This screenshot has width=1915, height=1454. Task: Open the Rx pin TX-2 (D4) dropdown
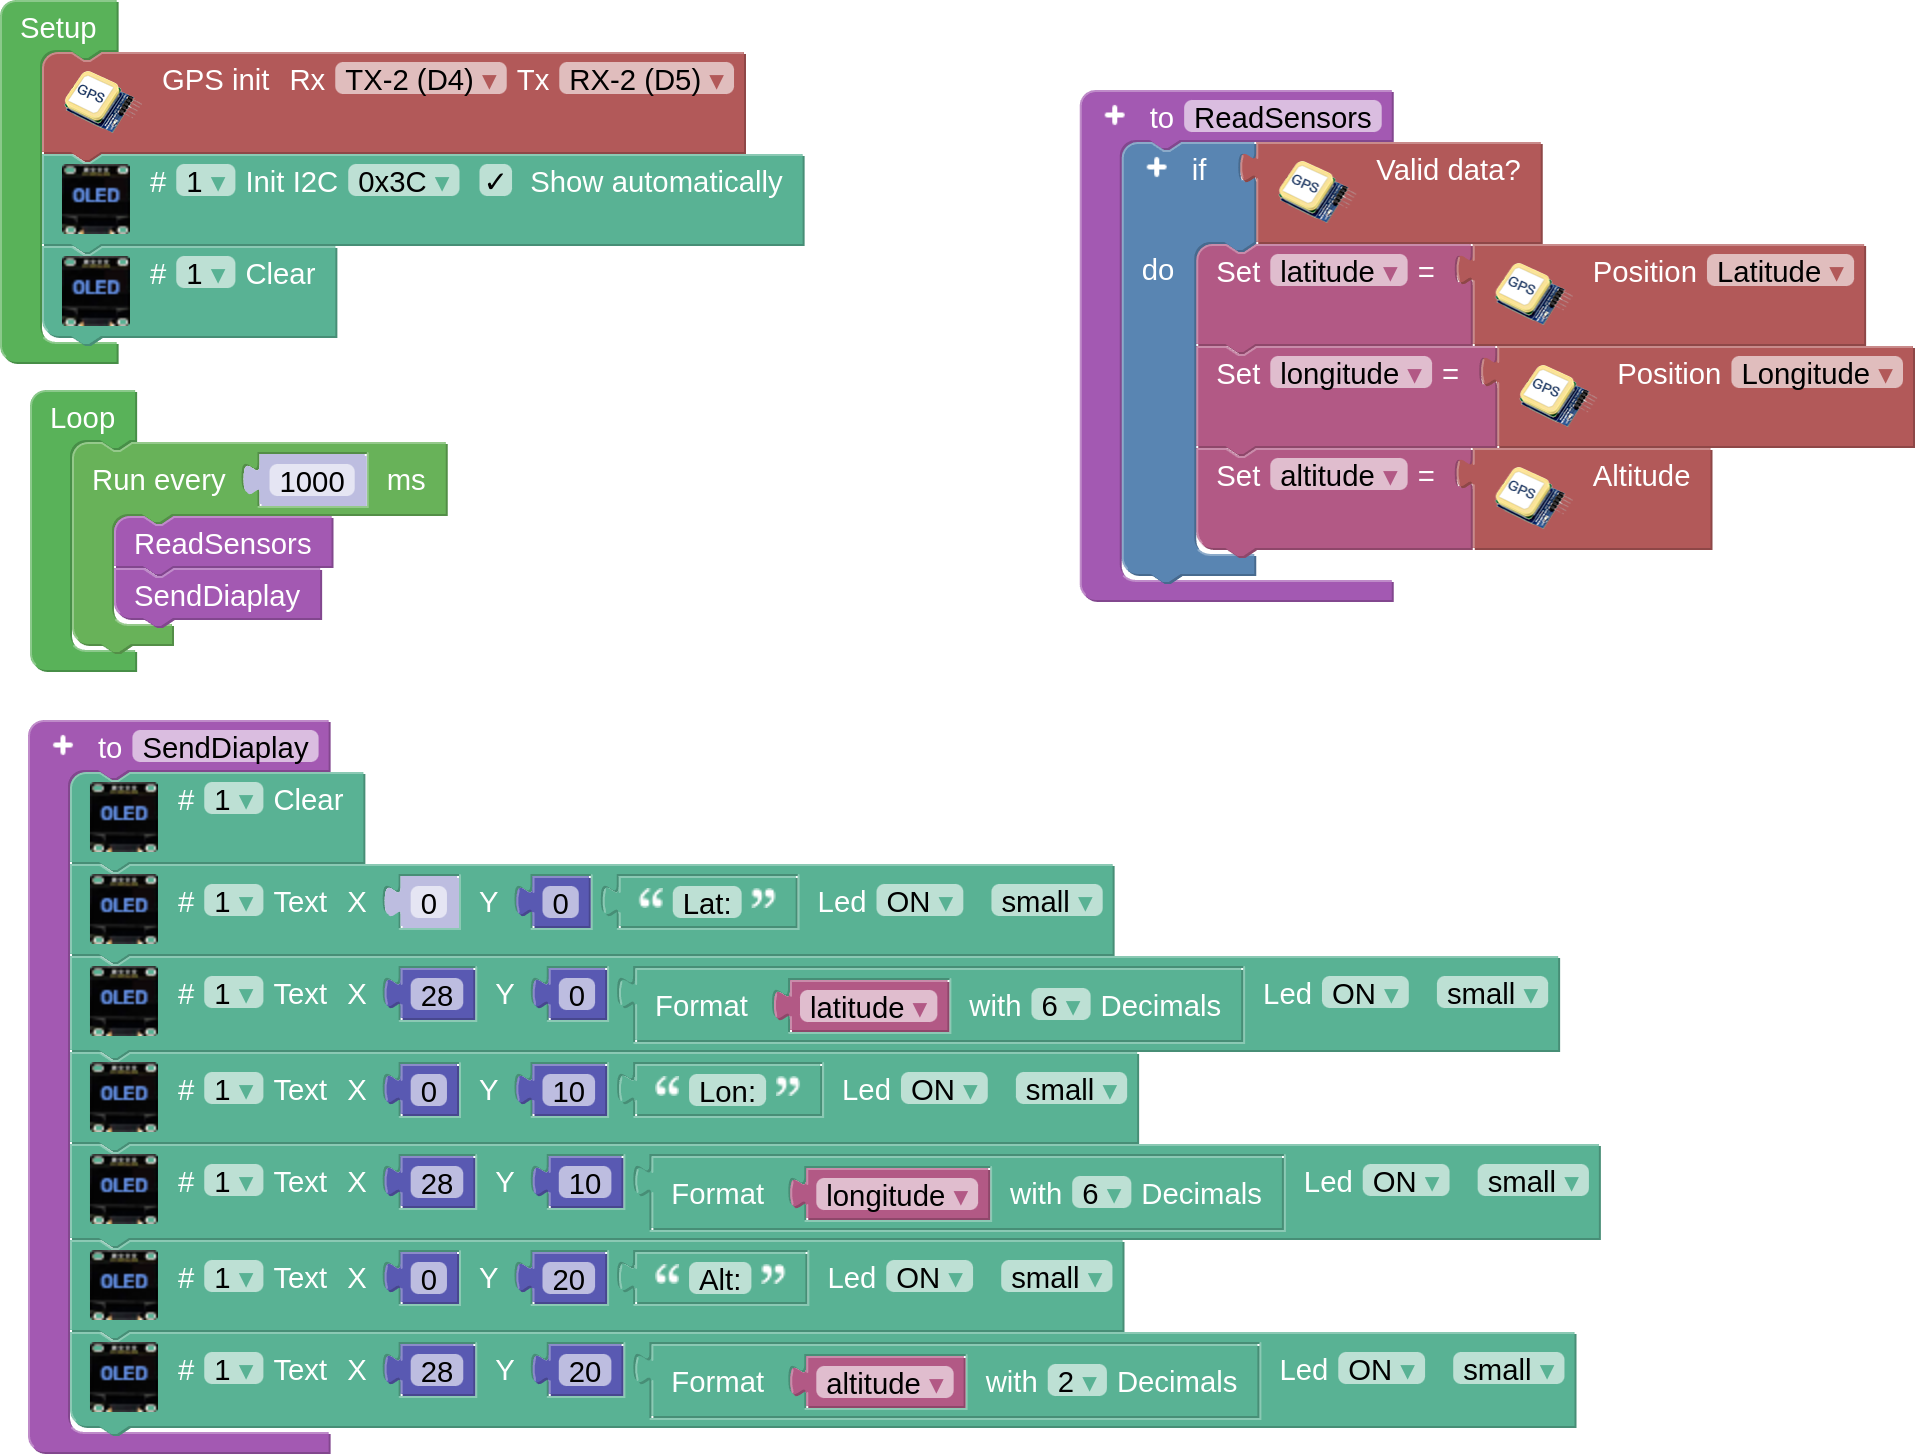[419, 80]
